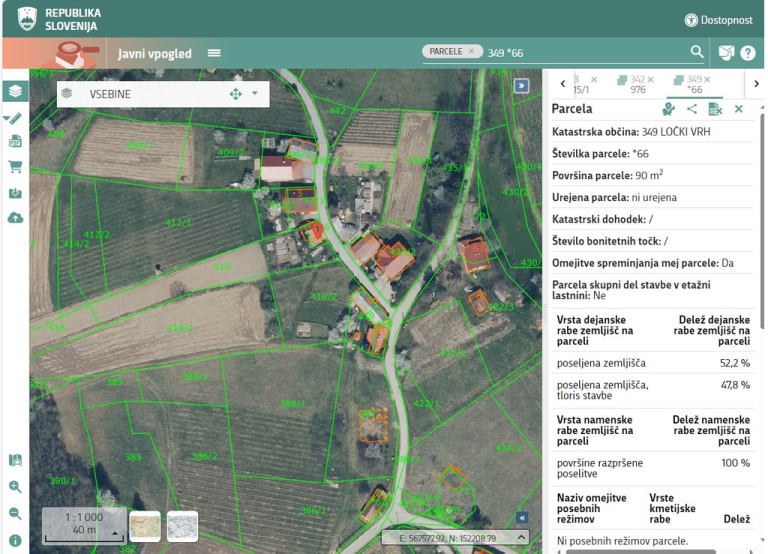Click the Dostopnost accessibility link
768x554 pixels.
pyautogui.click(x=718, y=20)
